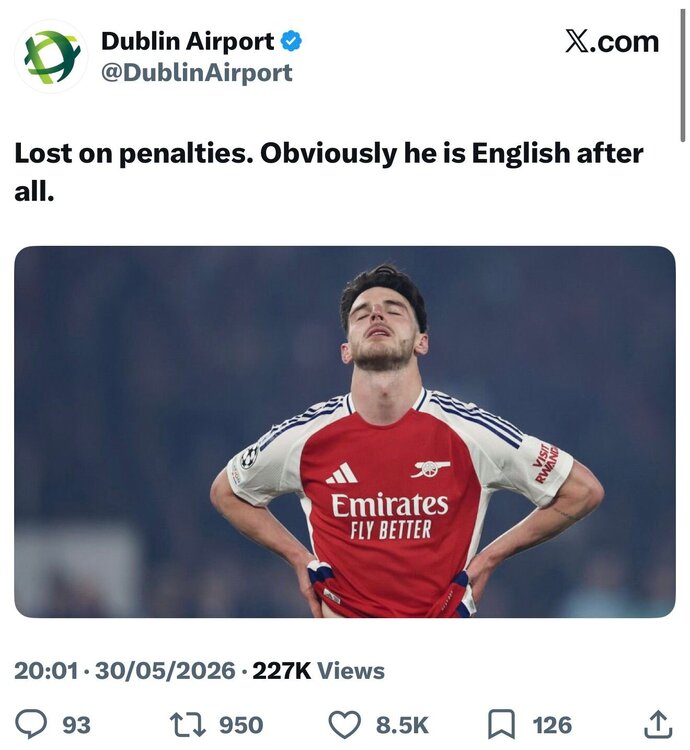
Task: Open the Dublin Airport display name
Action: click(187, 42)
